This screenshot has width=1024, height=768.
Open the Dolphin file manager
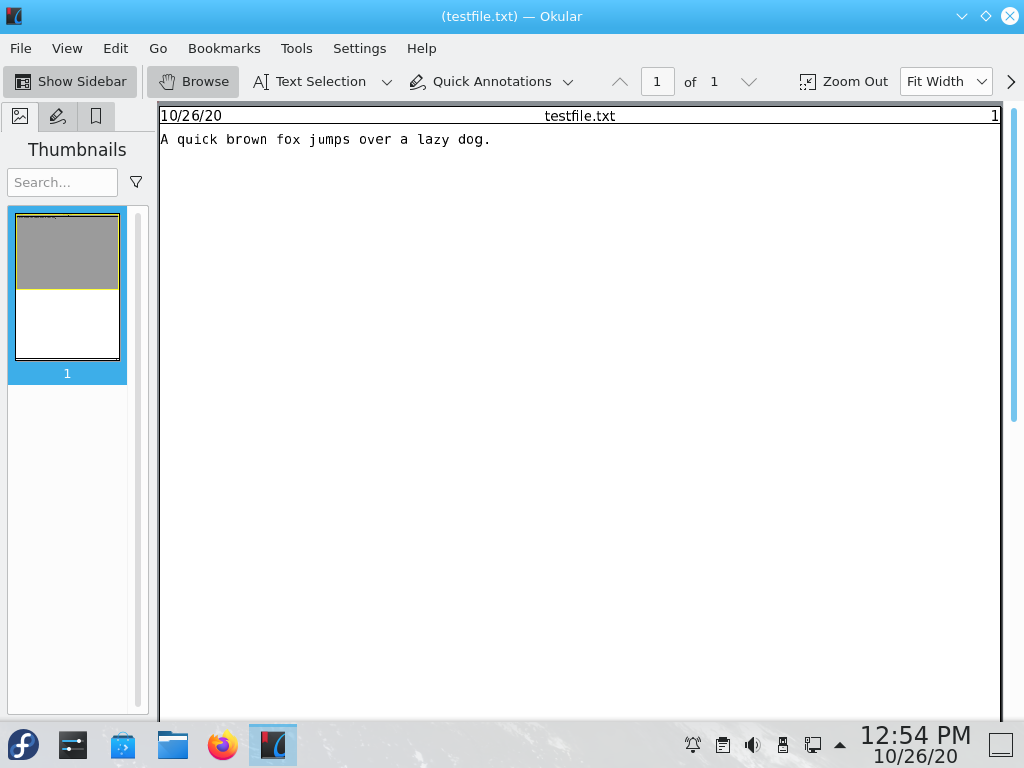click(173, 745)
